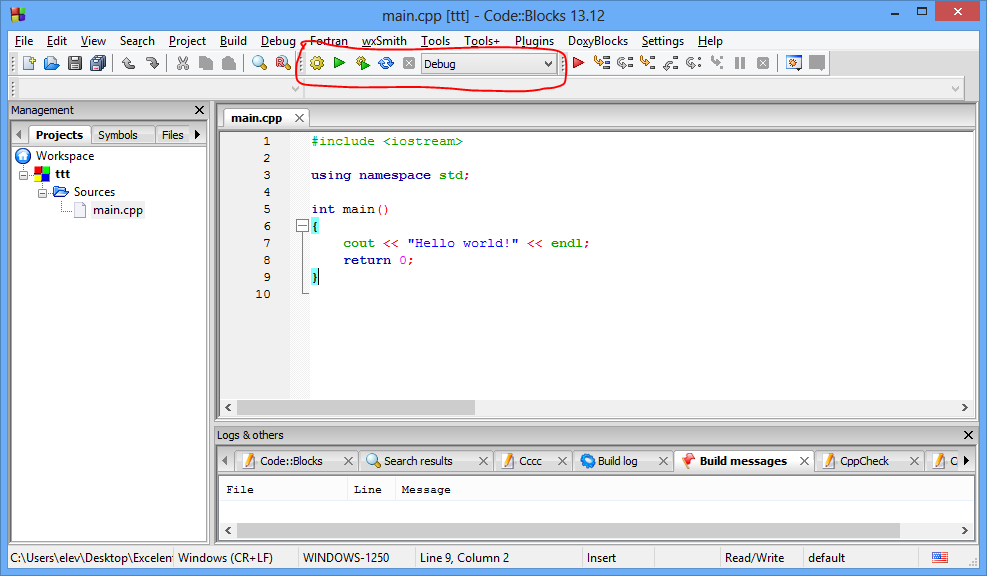Screen dimensions: 987x576
Task: Run to cursor debug icon
Action: pos(602,63)
